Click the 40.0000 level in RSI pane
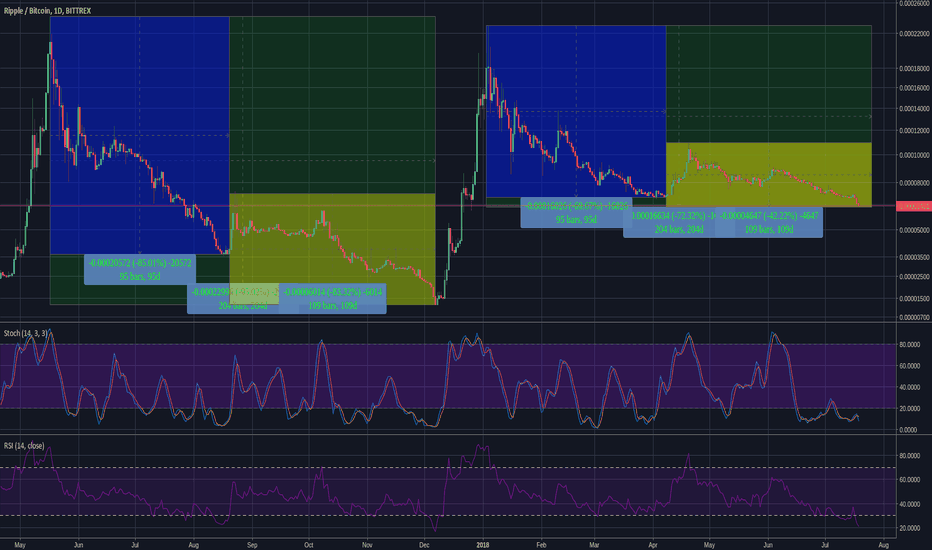 tap(910, 504)
